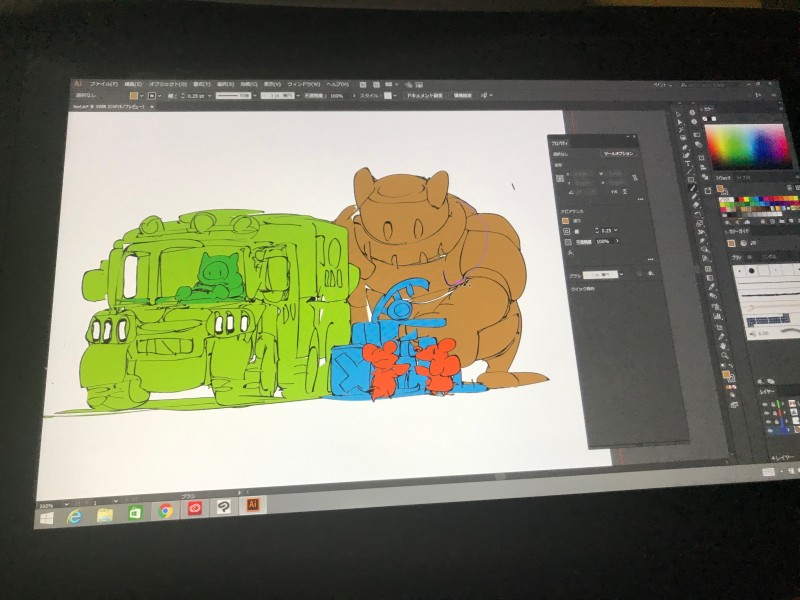The width and height of the screenshot is (800, 600).
Task: Open the ペイント workspace switcher
Action: click(663, 85)
